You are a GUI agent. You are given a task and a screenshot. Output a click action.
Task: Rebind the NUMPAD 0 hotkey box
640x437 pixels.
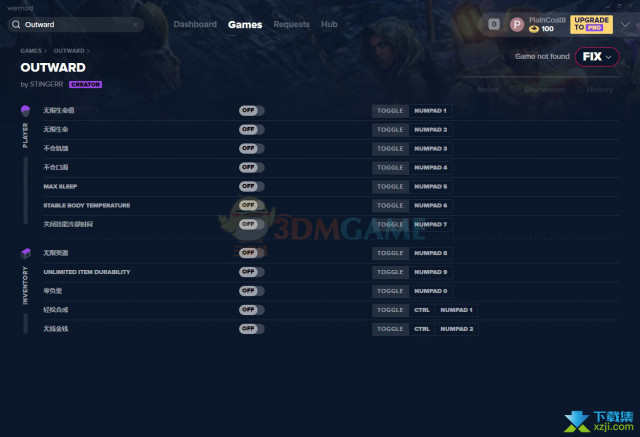click(431, 291)
